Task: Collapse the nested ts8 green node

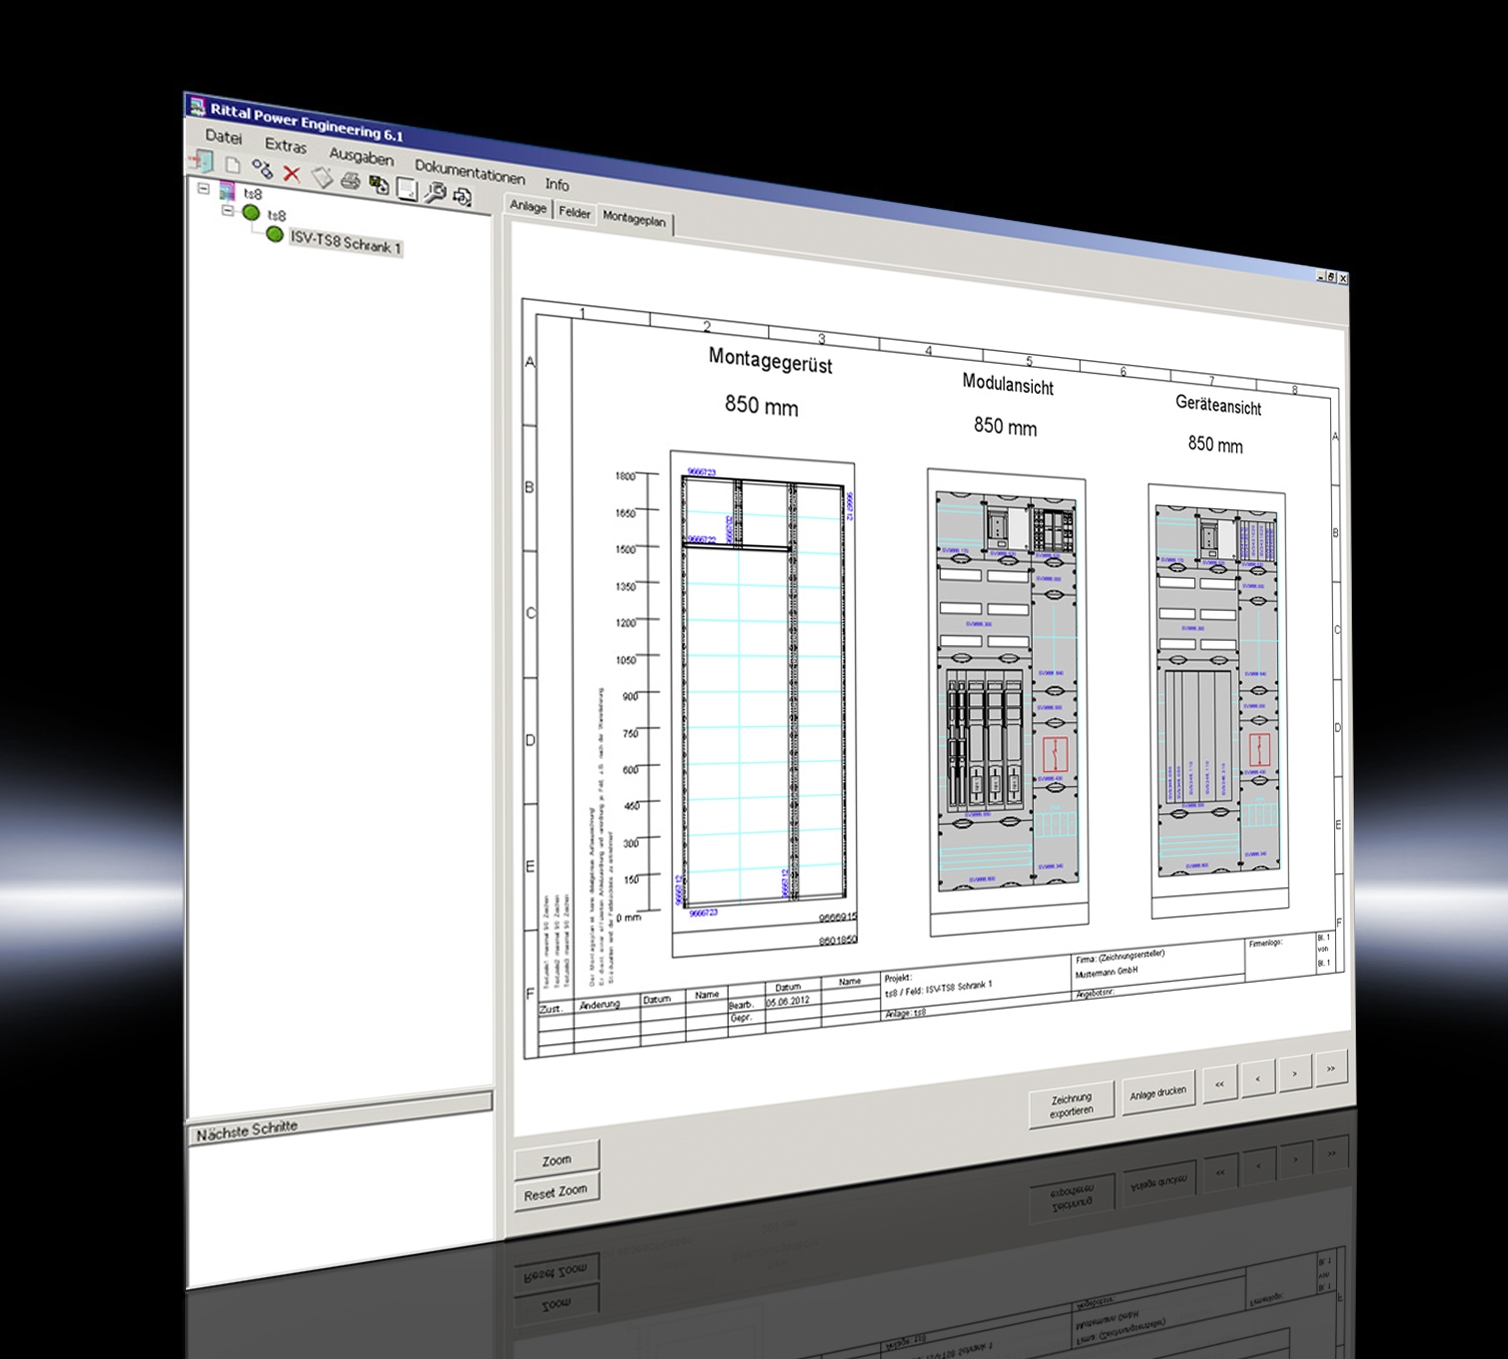Action: 228,211
